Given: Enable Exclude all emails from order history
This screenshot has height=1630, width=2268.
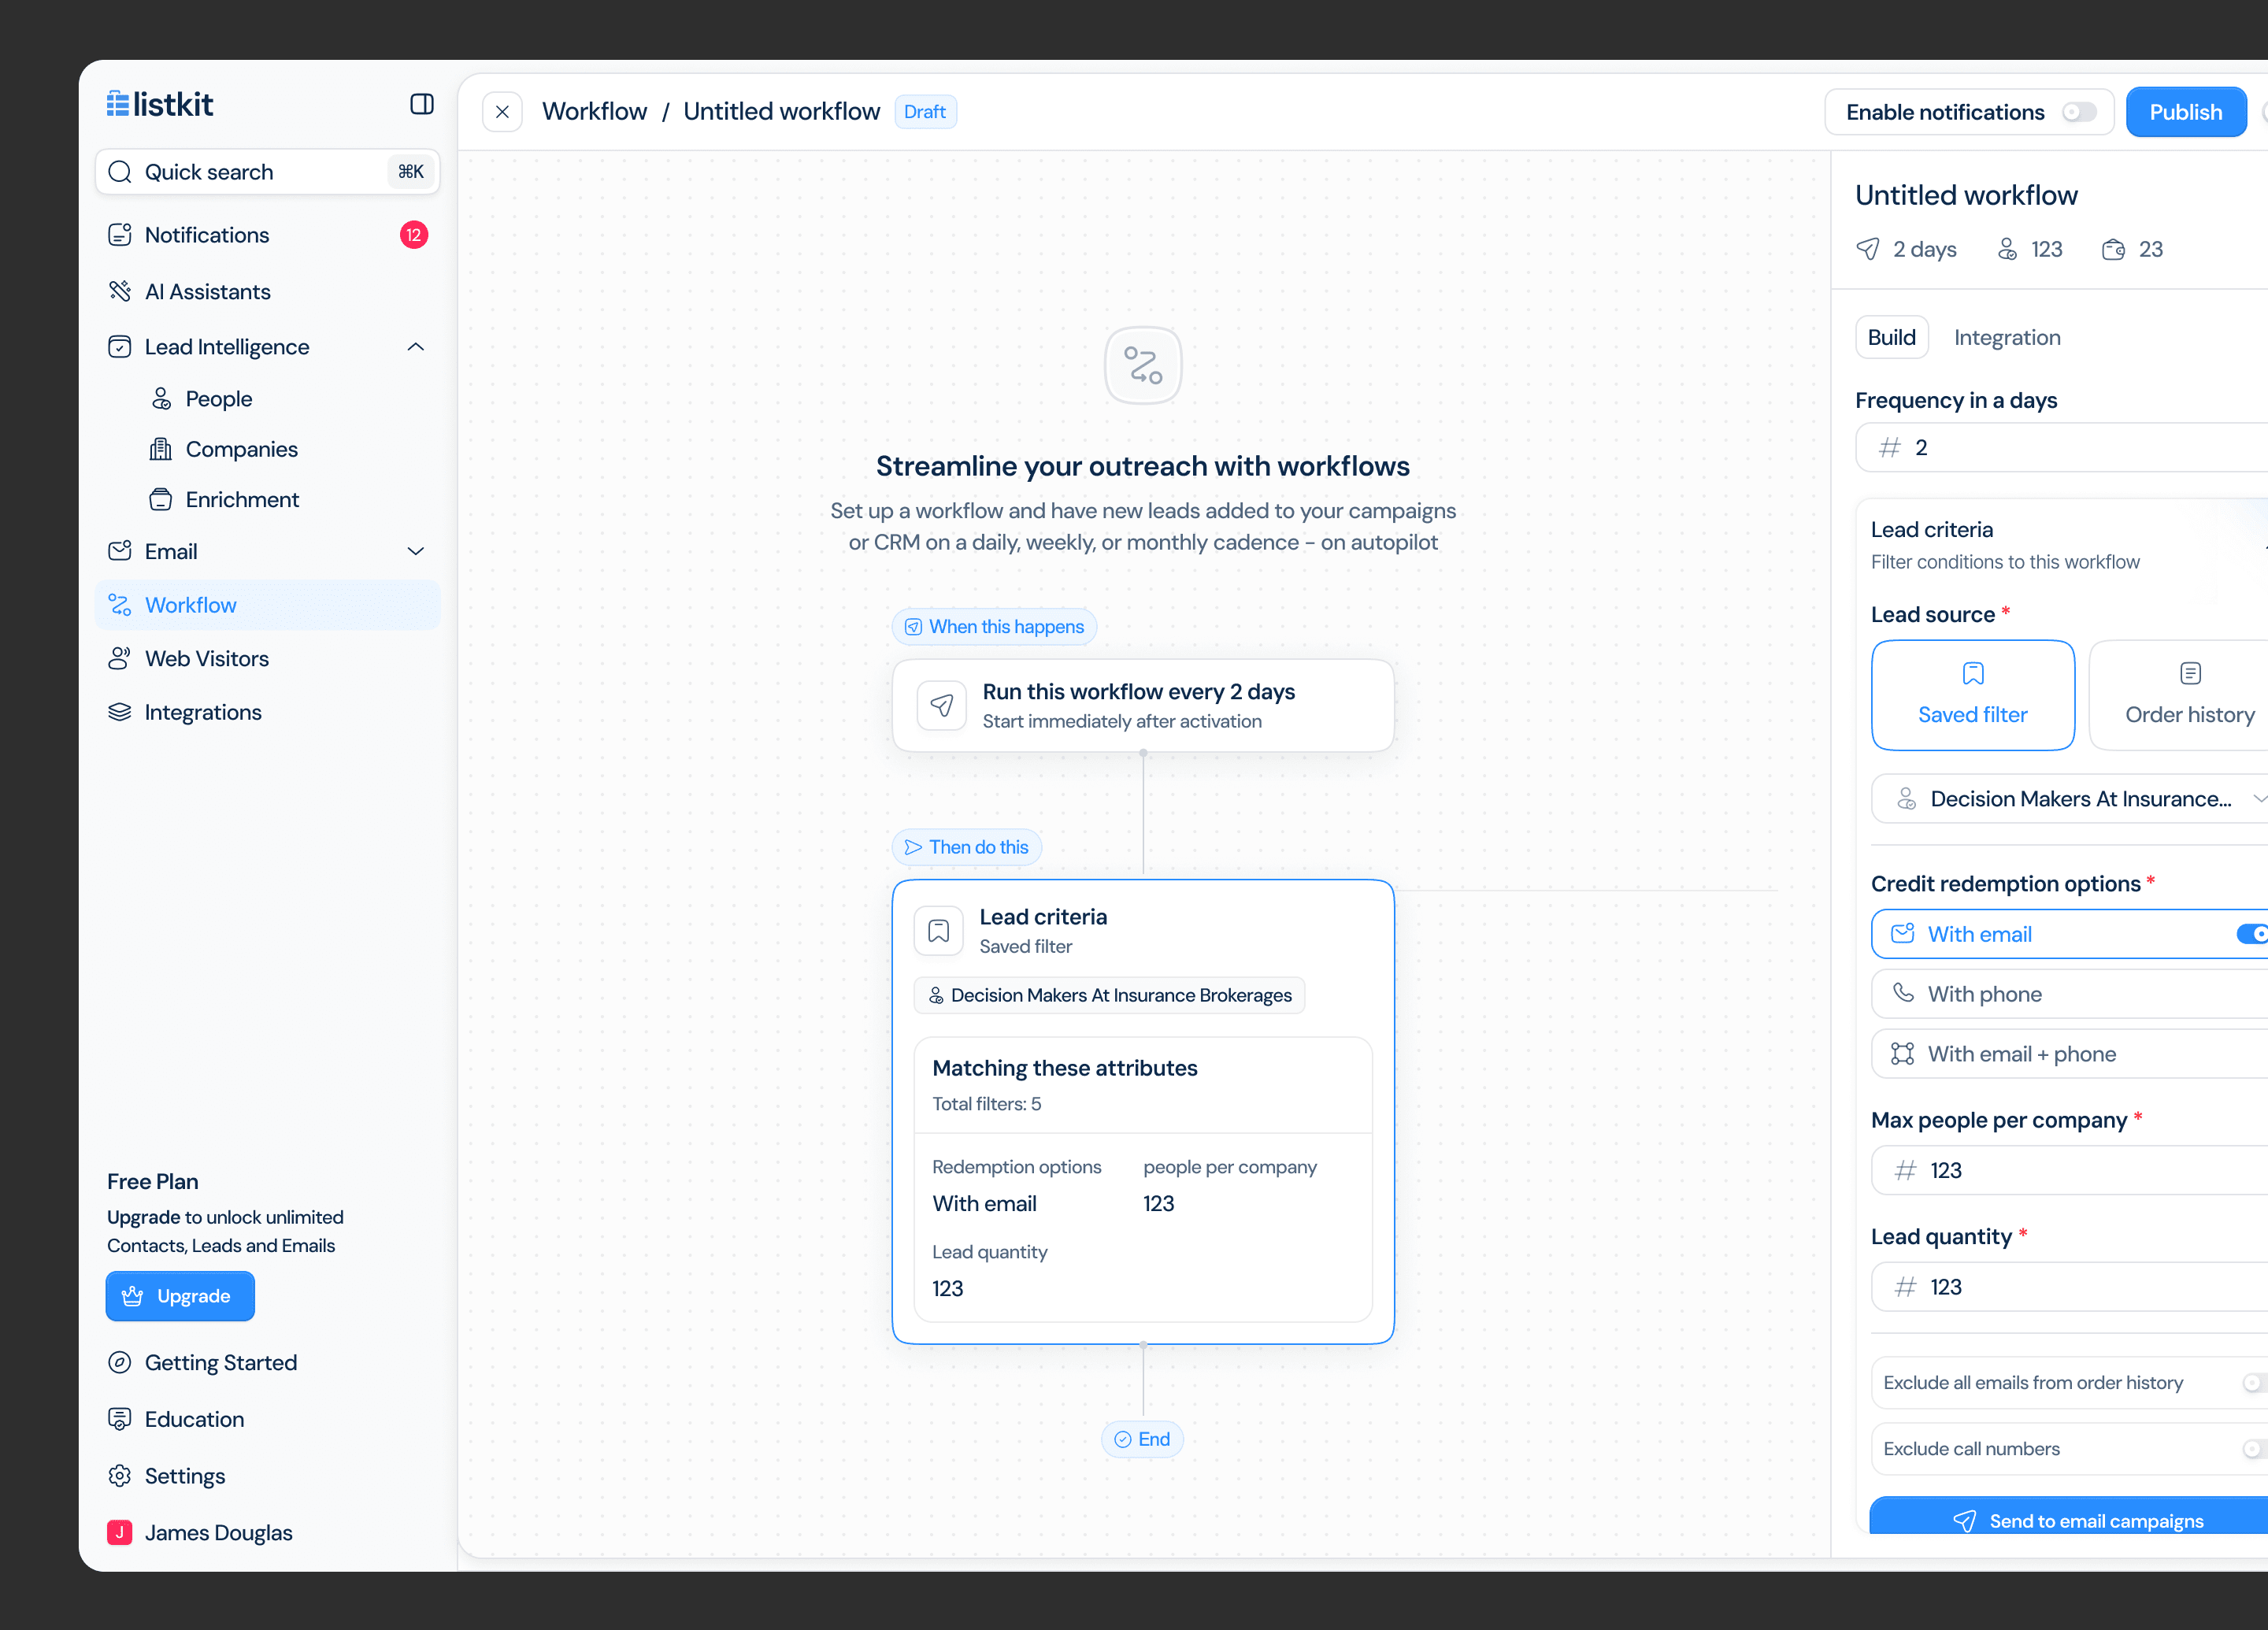Looking at the screenshot, I should [2254, 1382].
